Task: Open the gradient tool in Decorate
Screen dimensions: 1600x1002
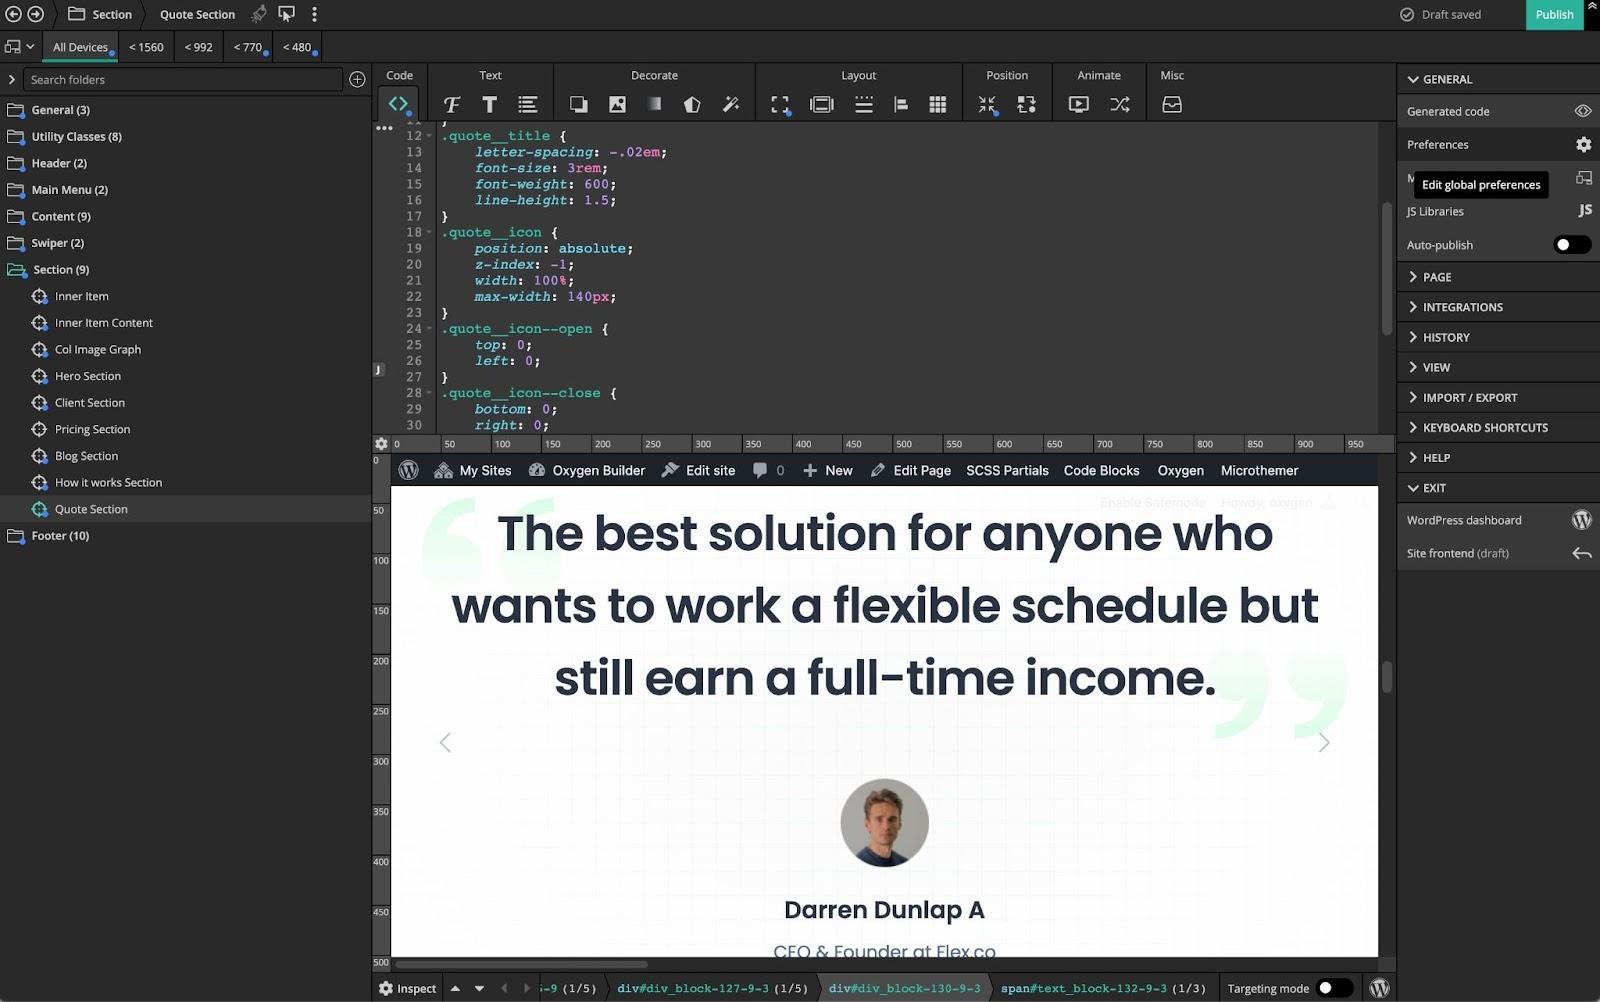Action: click(x=654, y=104)
